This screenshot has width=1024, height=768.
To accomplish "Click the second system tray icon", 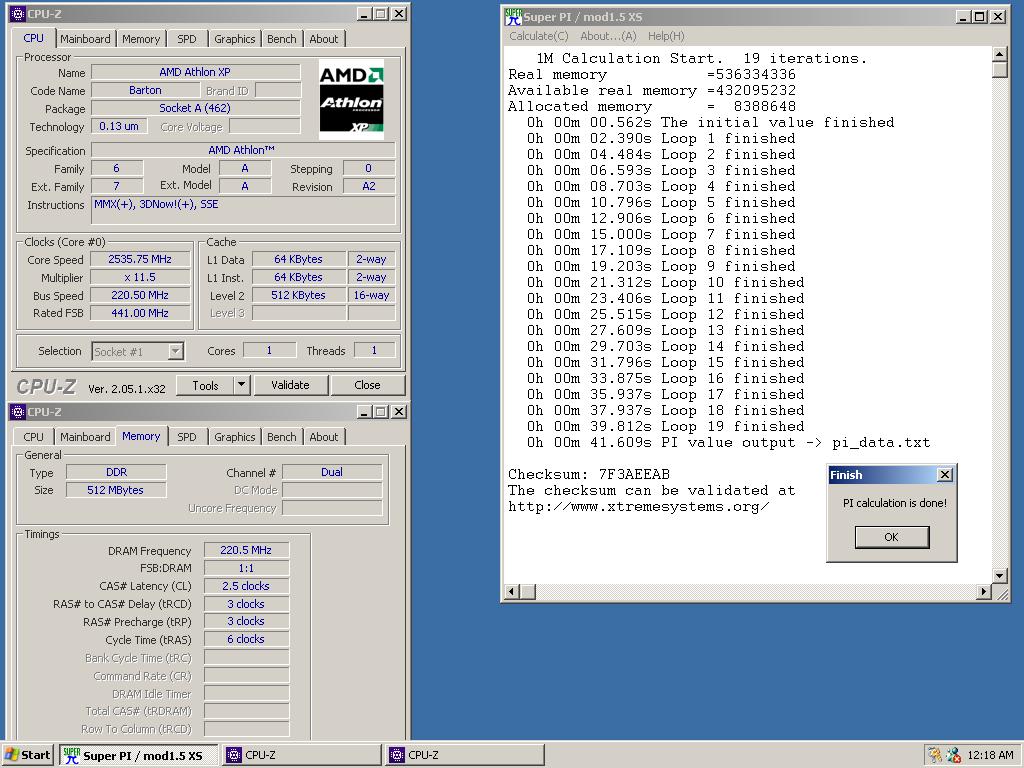I will (x=953, y=755).
